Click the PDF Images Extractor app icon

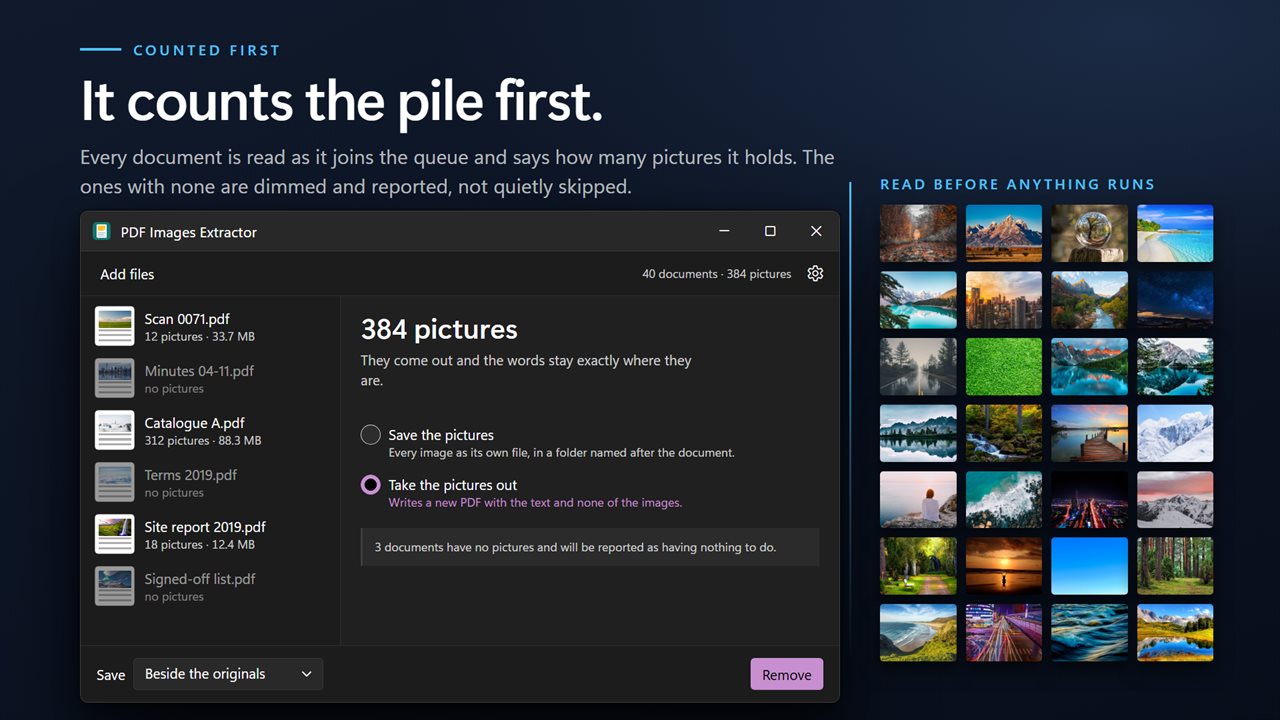click(101, 232)
